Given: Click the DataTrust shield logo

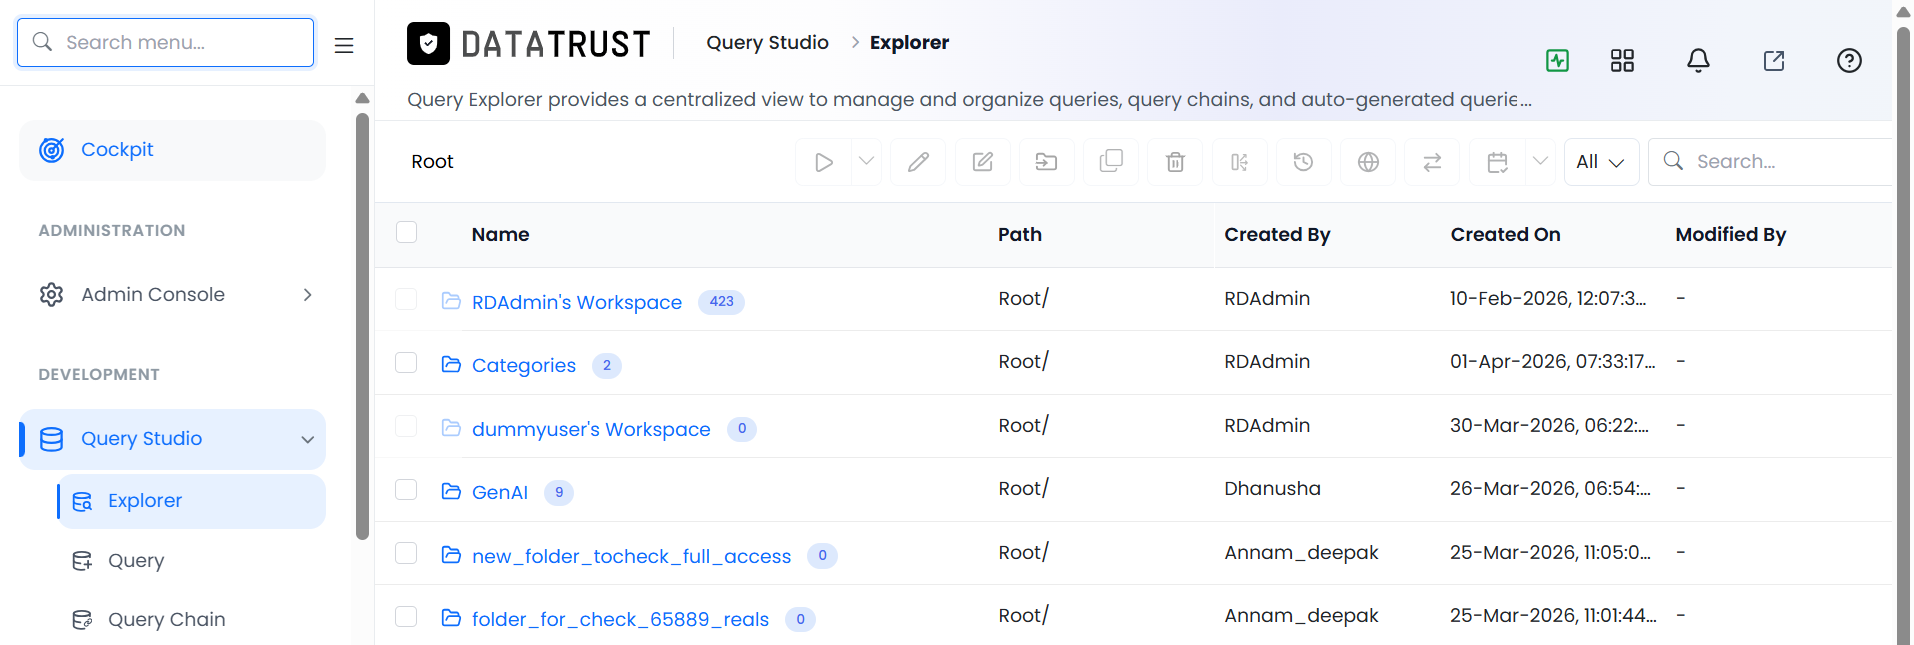Looking at the screenshot, I should [428, 44].
